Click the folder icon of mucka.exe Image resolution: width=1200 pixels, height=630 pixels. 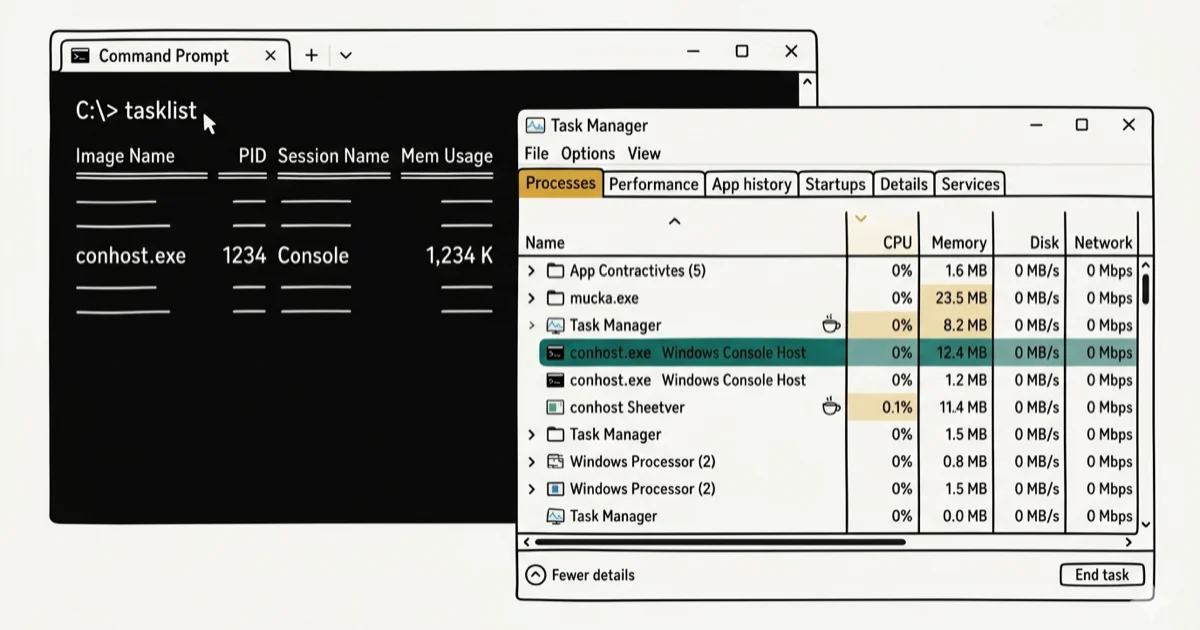point(555,298)
